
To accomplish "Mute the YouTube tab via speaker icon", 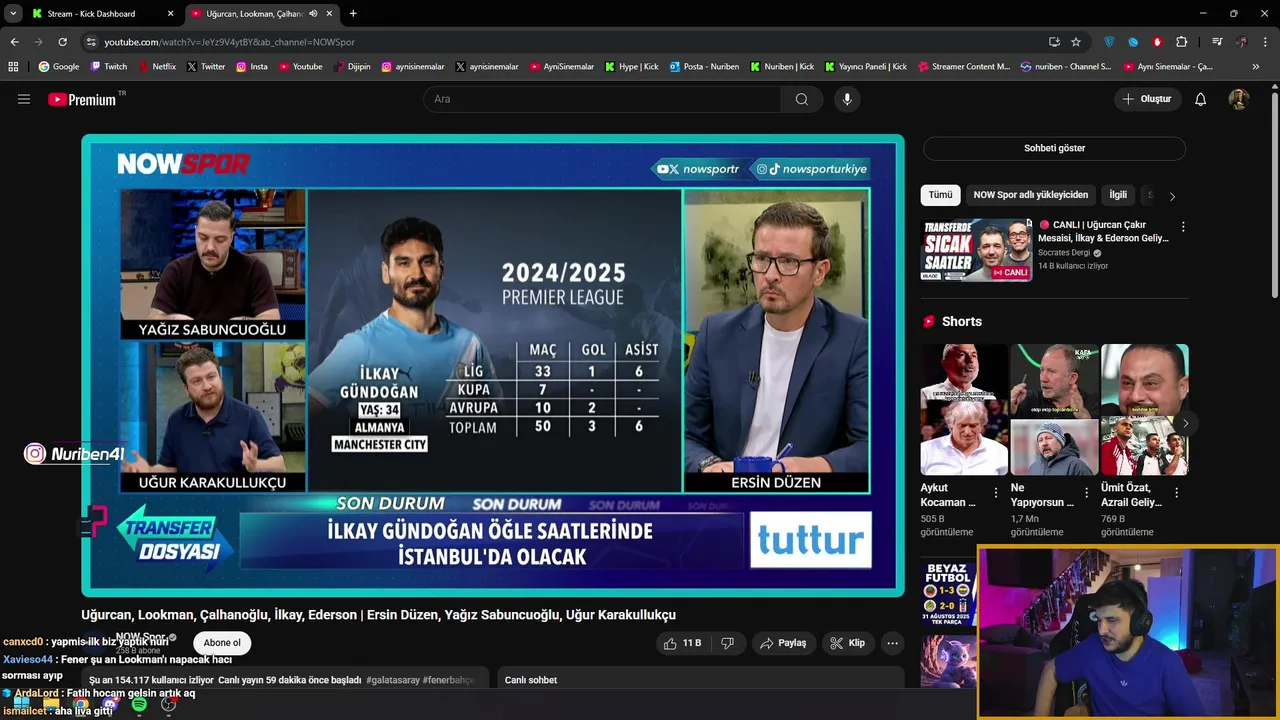I will [313, 14].
